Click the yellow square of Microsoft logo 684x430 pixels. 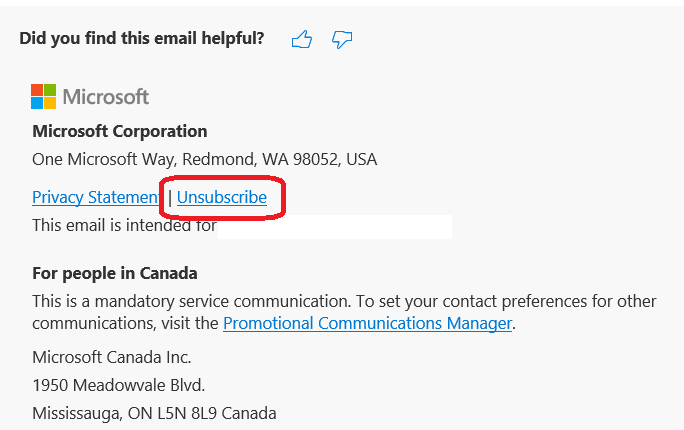click(x=50, y=102)
